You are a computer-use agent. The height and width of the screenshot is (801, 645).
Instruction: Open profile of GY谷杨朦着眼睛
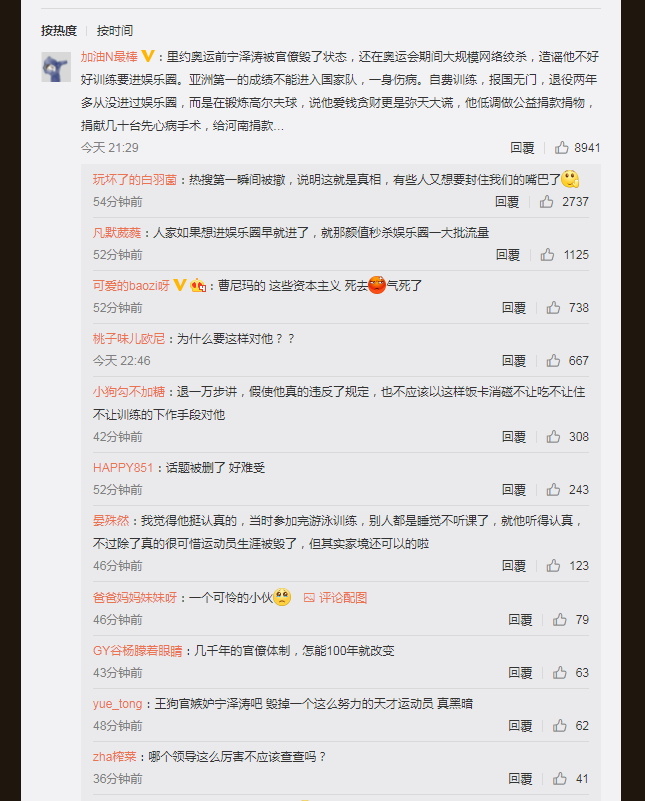(137, 651)
